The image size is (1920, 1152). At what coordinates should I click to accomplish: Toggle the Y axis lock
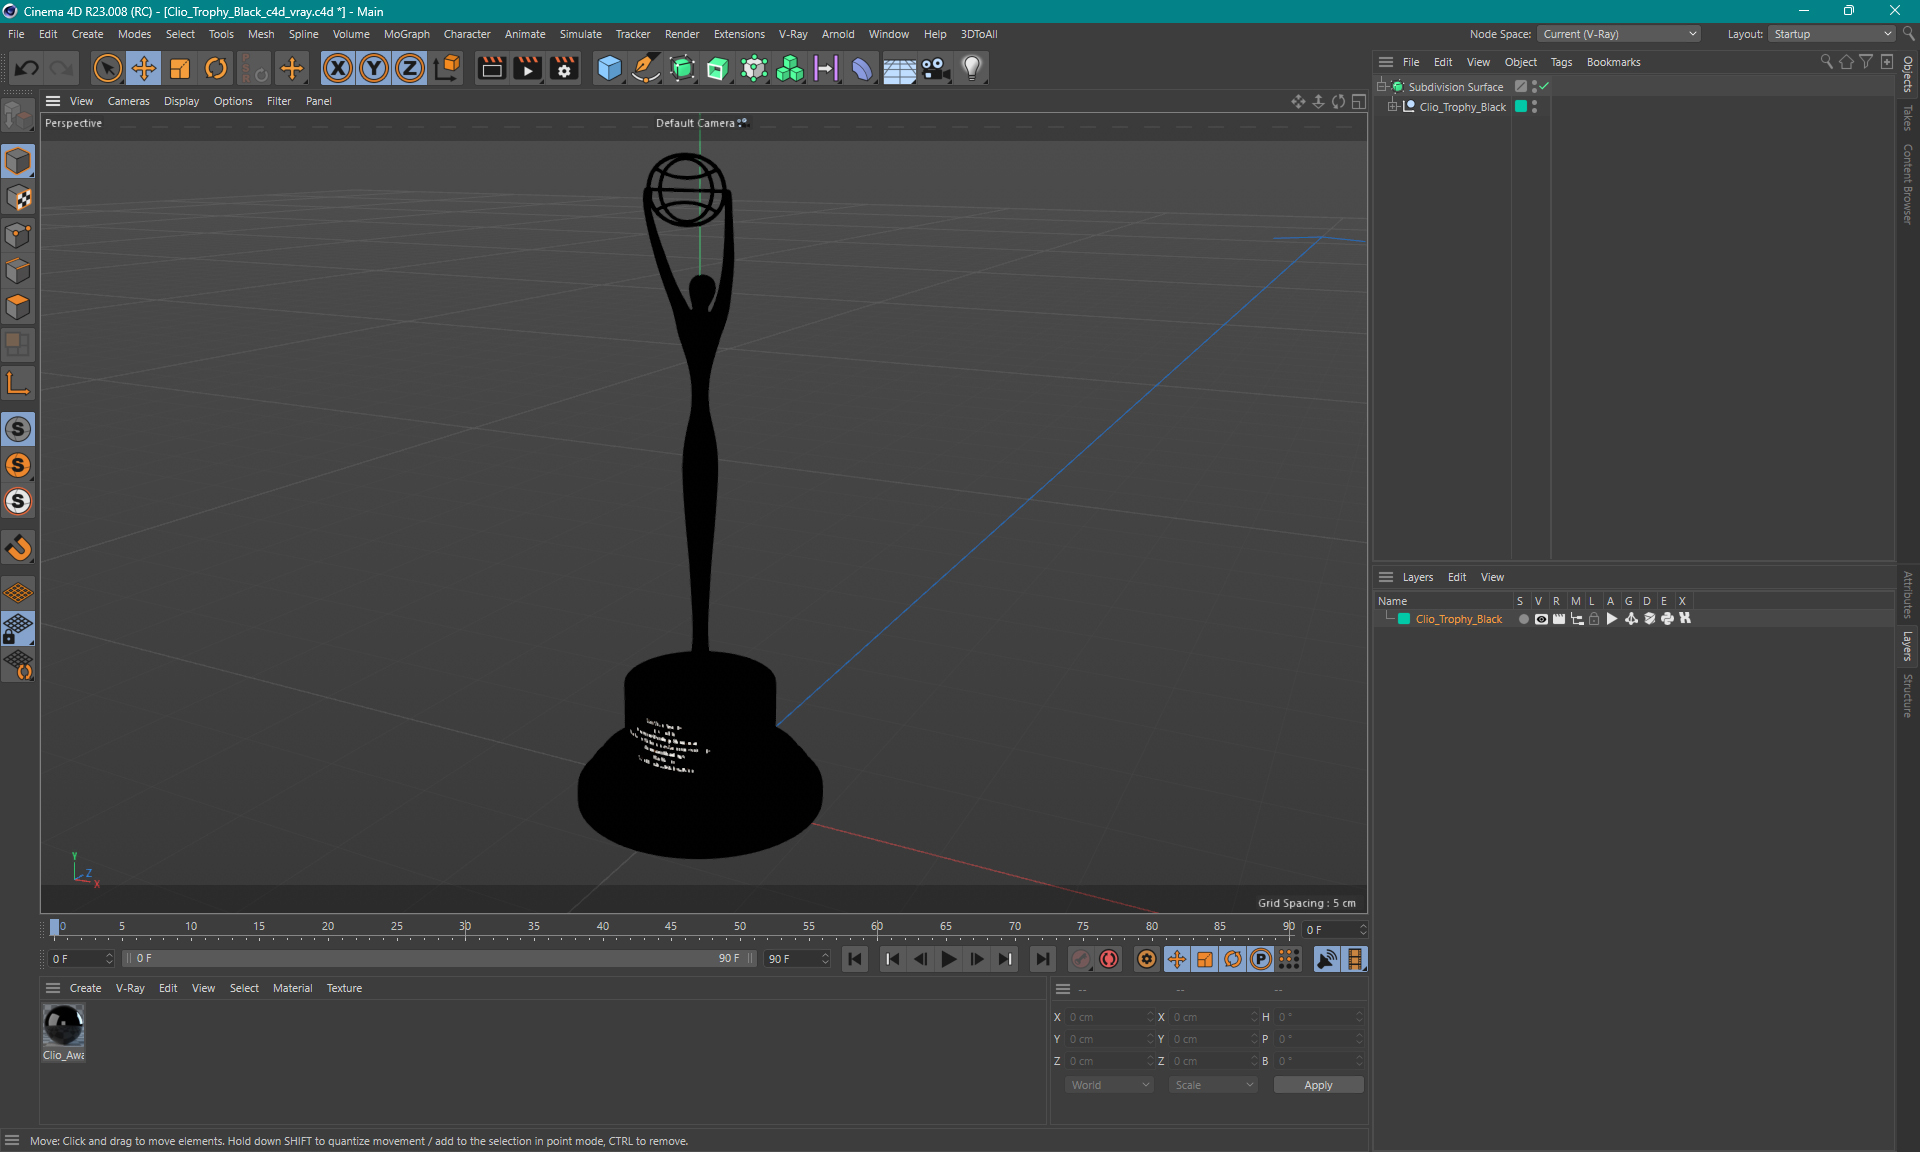coord(374,68)
